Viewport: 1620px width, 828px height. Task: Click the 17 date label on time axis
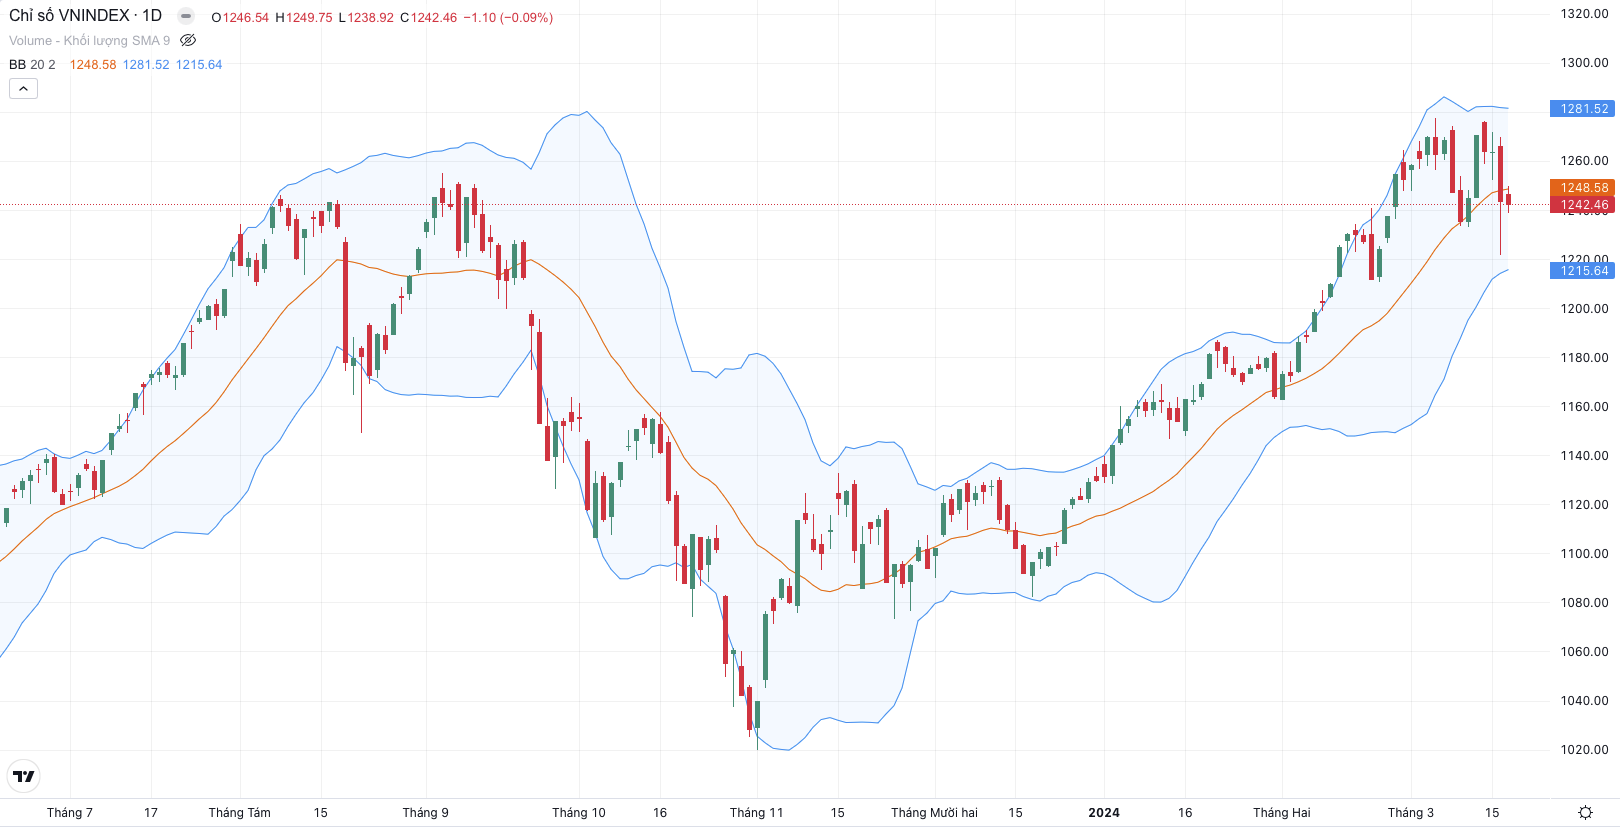point(151,813)
